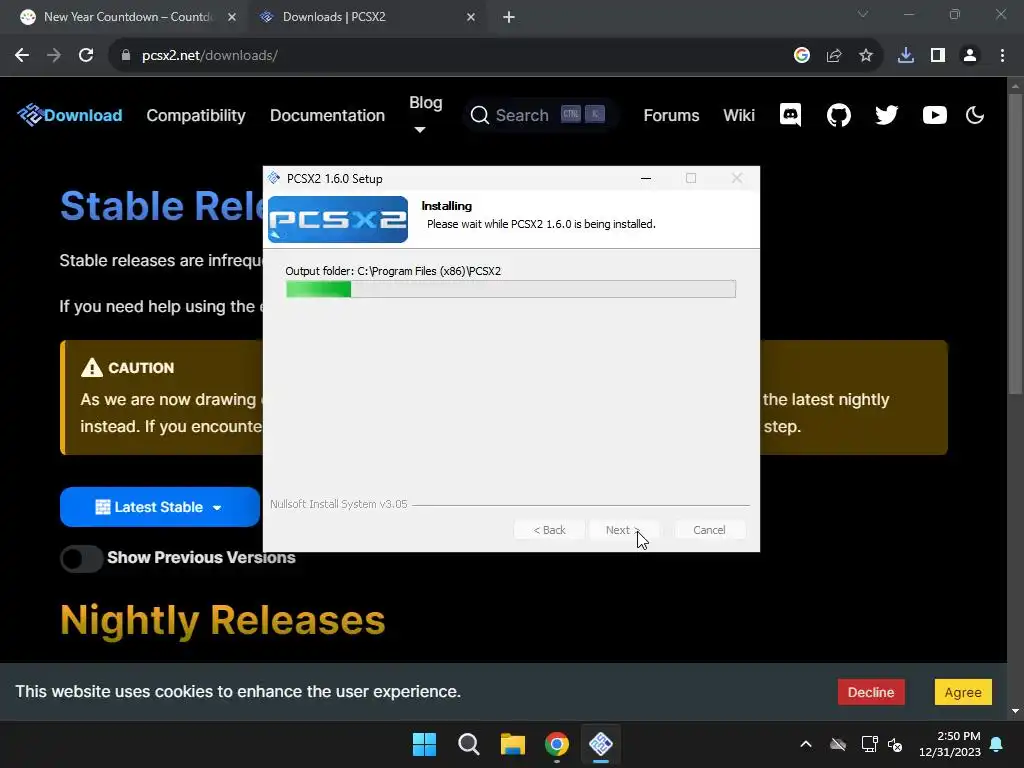This screenshot has height=768, width=1024.
Task: Open the PCSX2 Twitter icon
Action: 886,116
